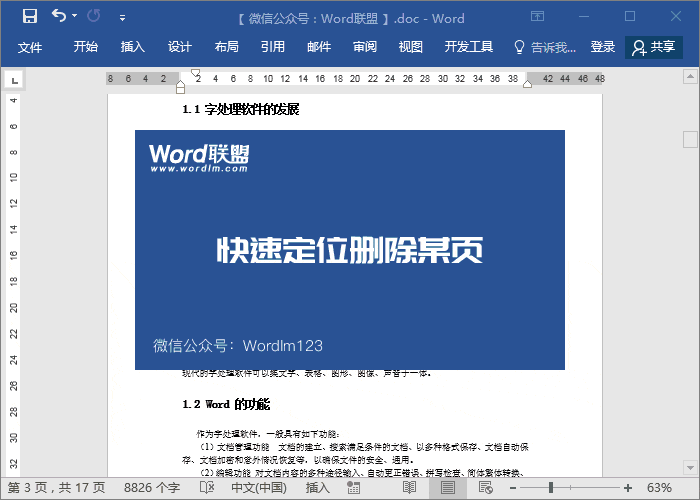The height and width of the screenshot is (500, 700).
Task: Click the Redo/Repeat icon
Action: (x=94, y=16)
